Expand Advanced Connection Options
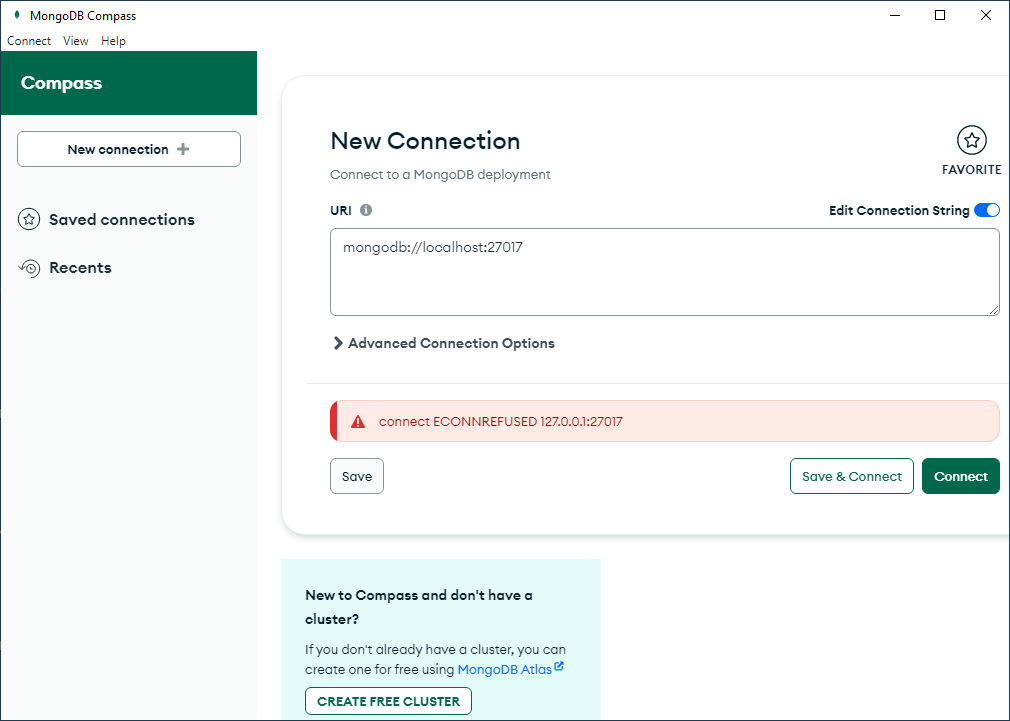Screen dimensions: 1010x721 [x=443, y=343]
